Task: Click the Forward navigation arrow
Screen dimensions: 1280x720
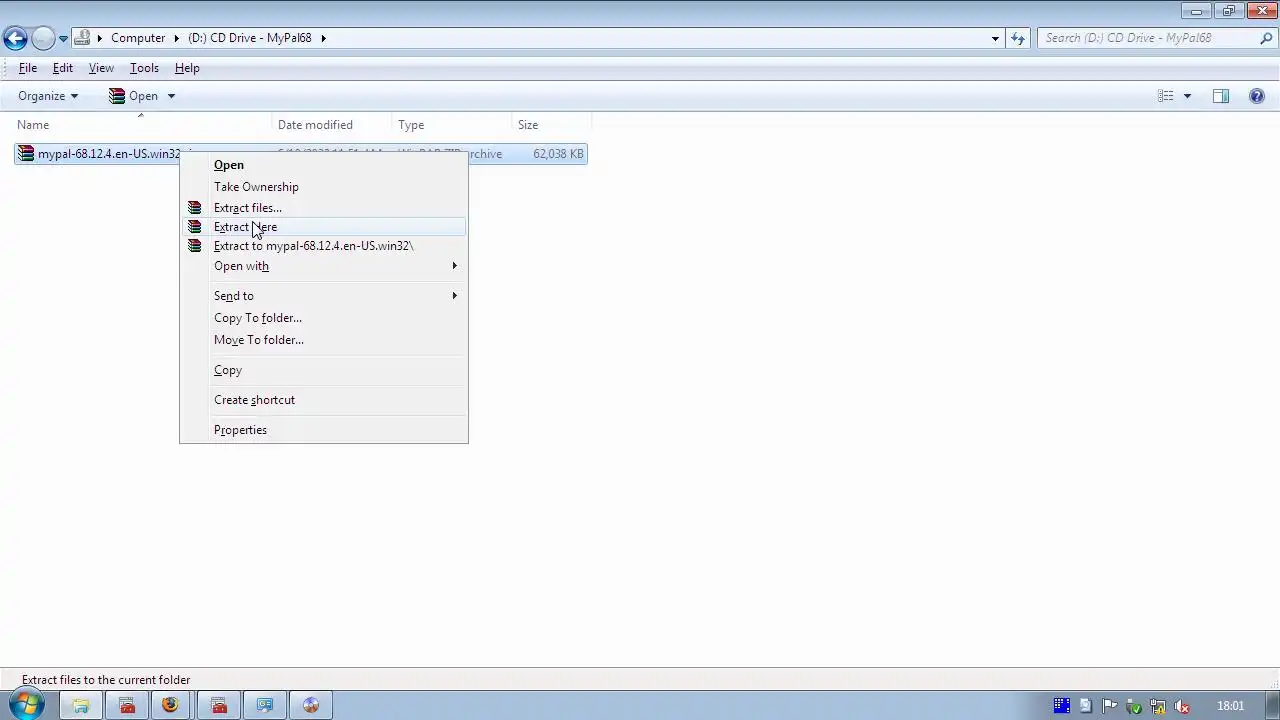Action: click(x=43, y=38)
